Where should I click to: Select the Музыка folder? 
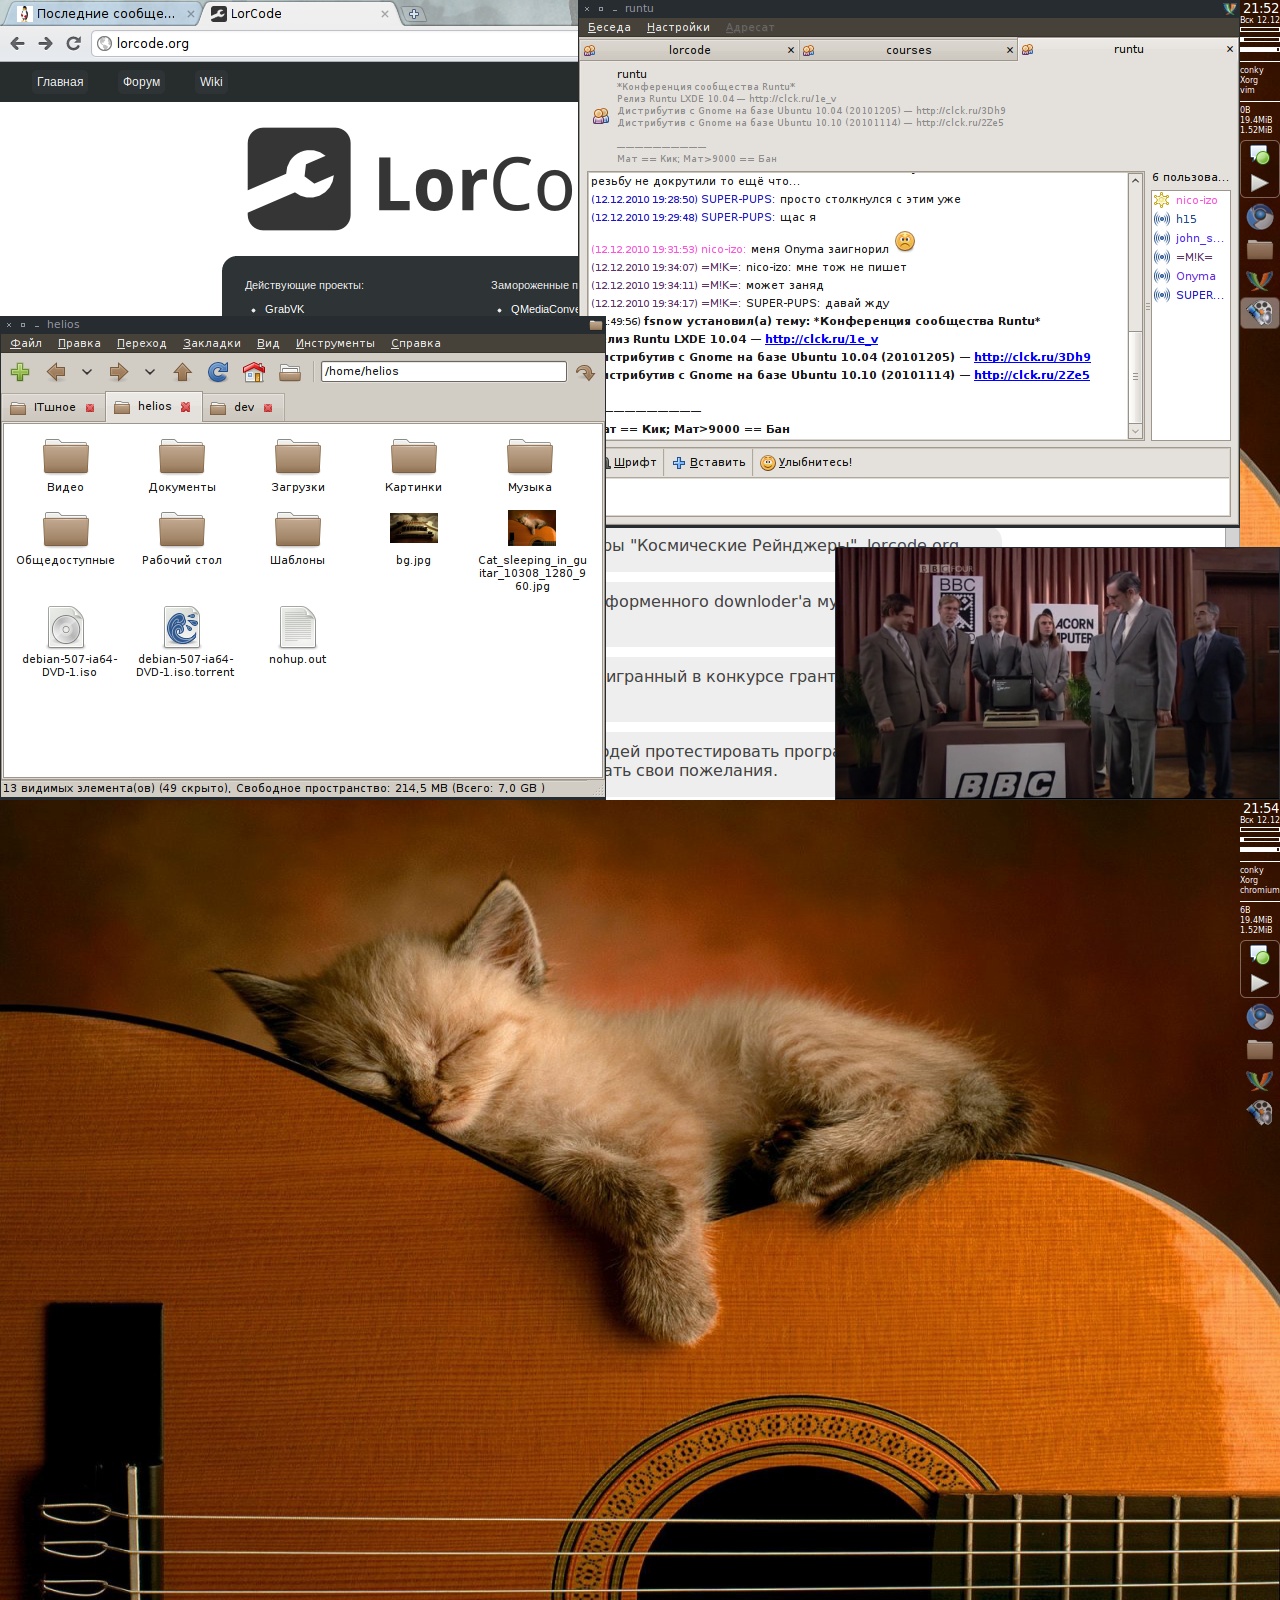coord(530,465)
